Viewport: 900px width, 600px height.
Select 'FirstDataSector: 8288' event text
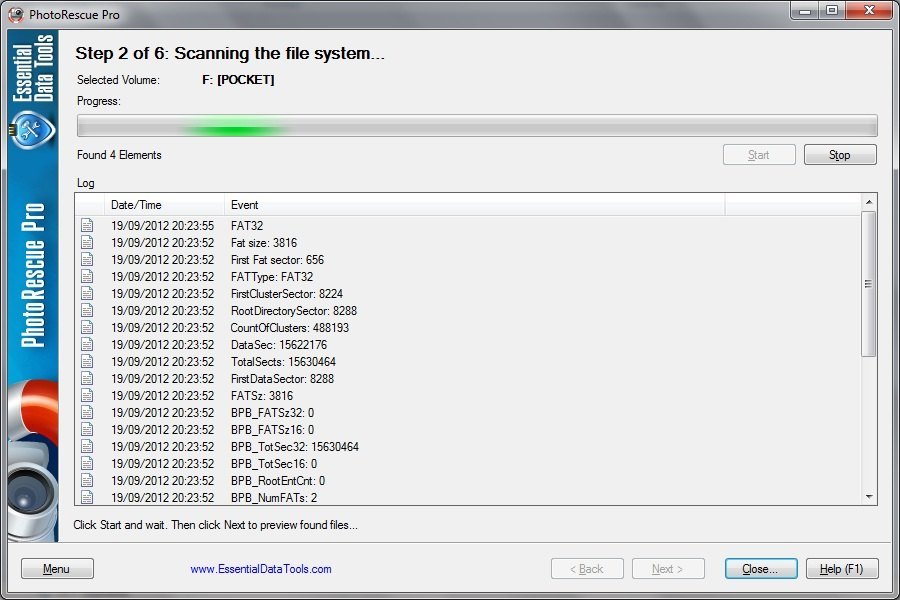coord(282,378)
